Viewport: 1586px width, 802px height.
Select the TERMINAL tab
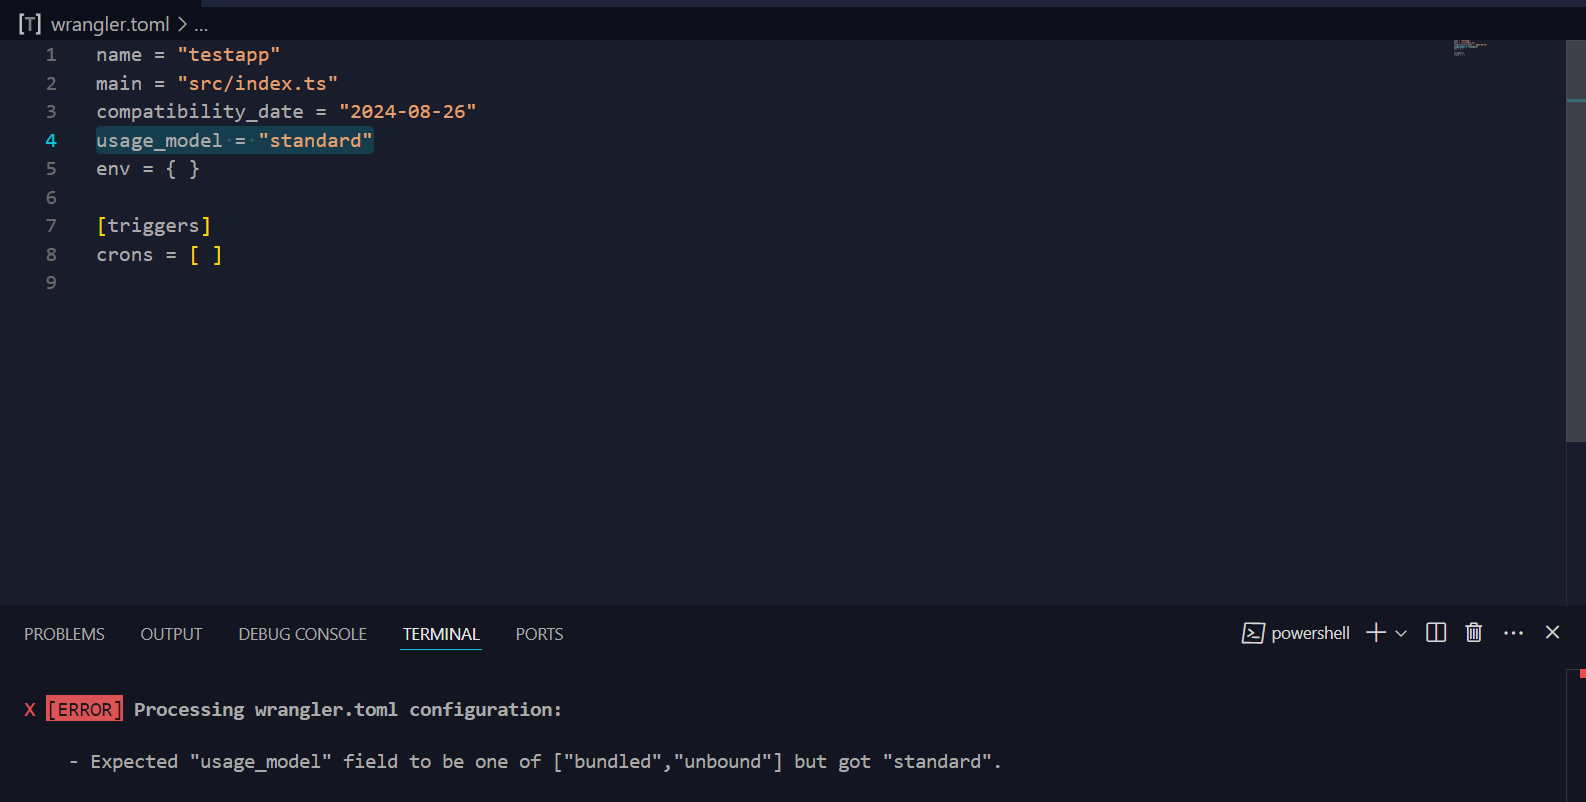441,634
